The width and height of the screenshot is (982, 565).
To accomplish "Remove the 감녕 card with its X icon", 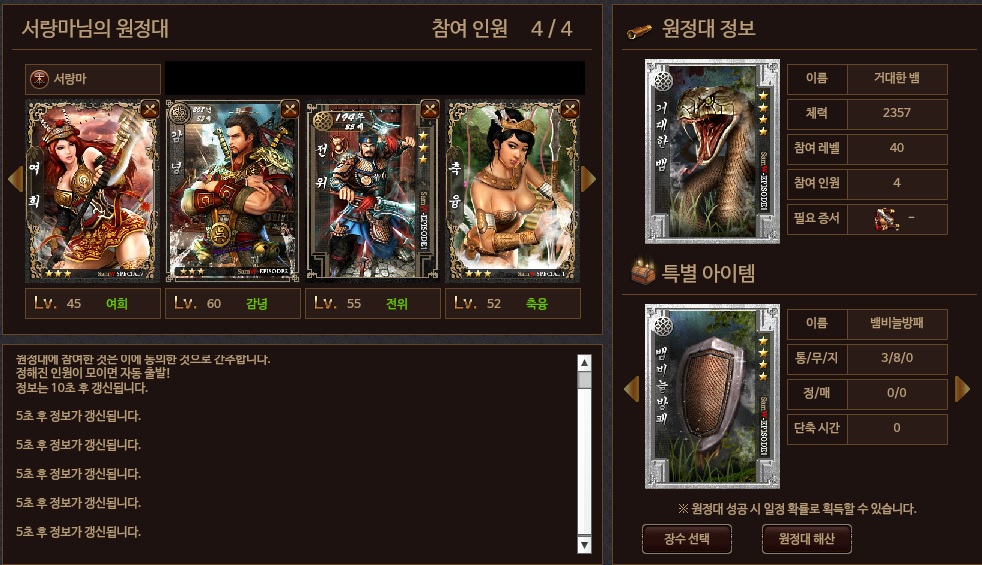I will [289, 110].
